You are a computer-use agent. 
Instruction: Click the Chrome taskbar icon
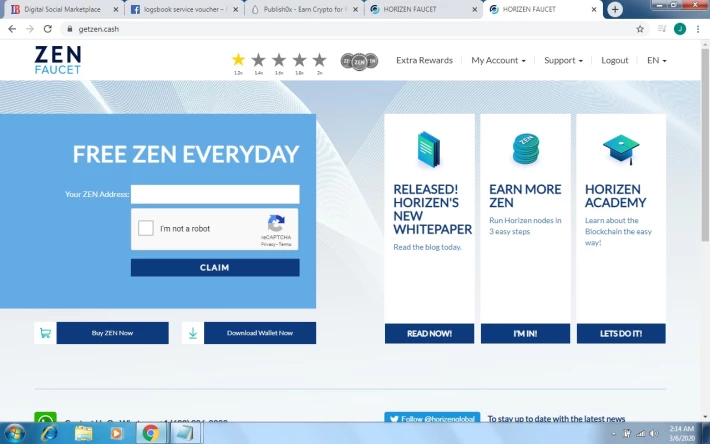[x=151, y=433]
